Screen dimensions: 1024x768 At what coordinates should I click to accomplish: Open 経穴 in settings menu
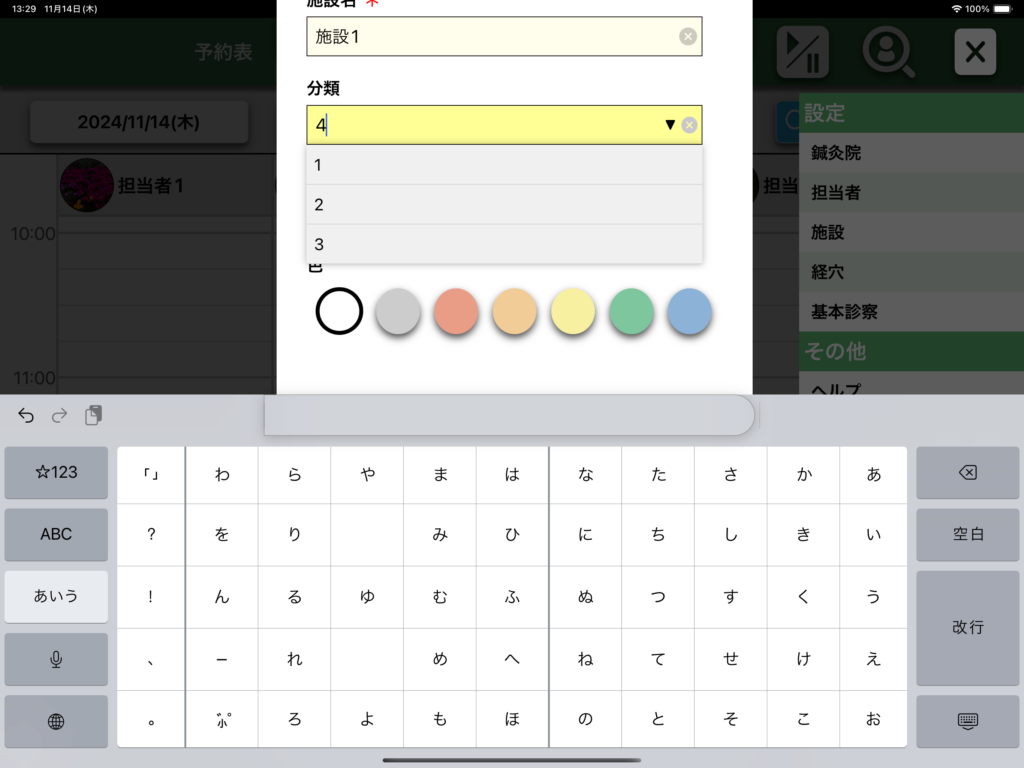coord(910,272)
